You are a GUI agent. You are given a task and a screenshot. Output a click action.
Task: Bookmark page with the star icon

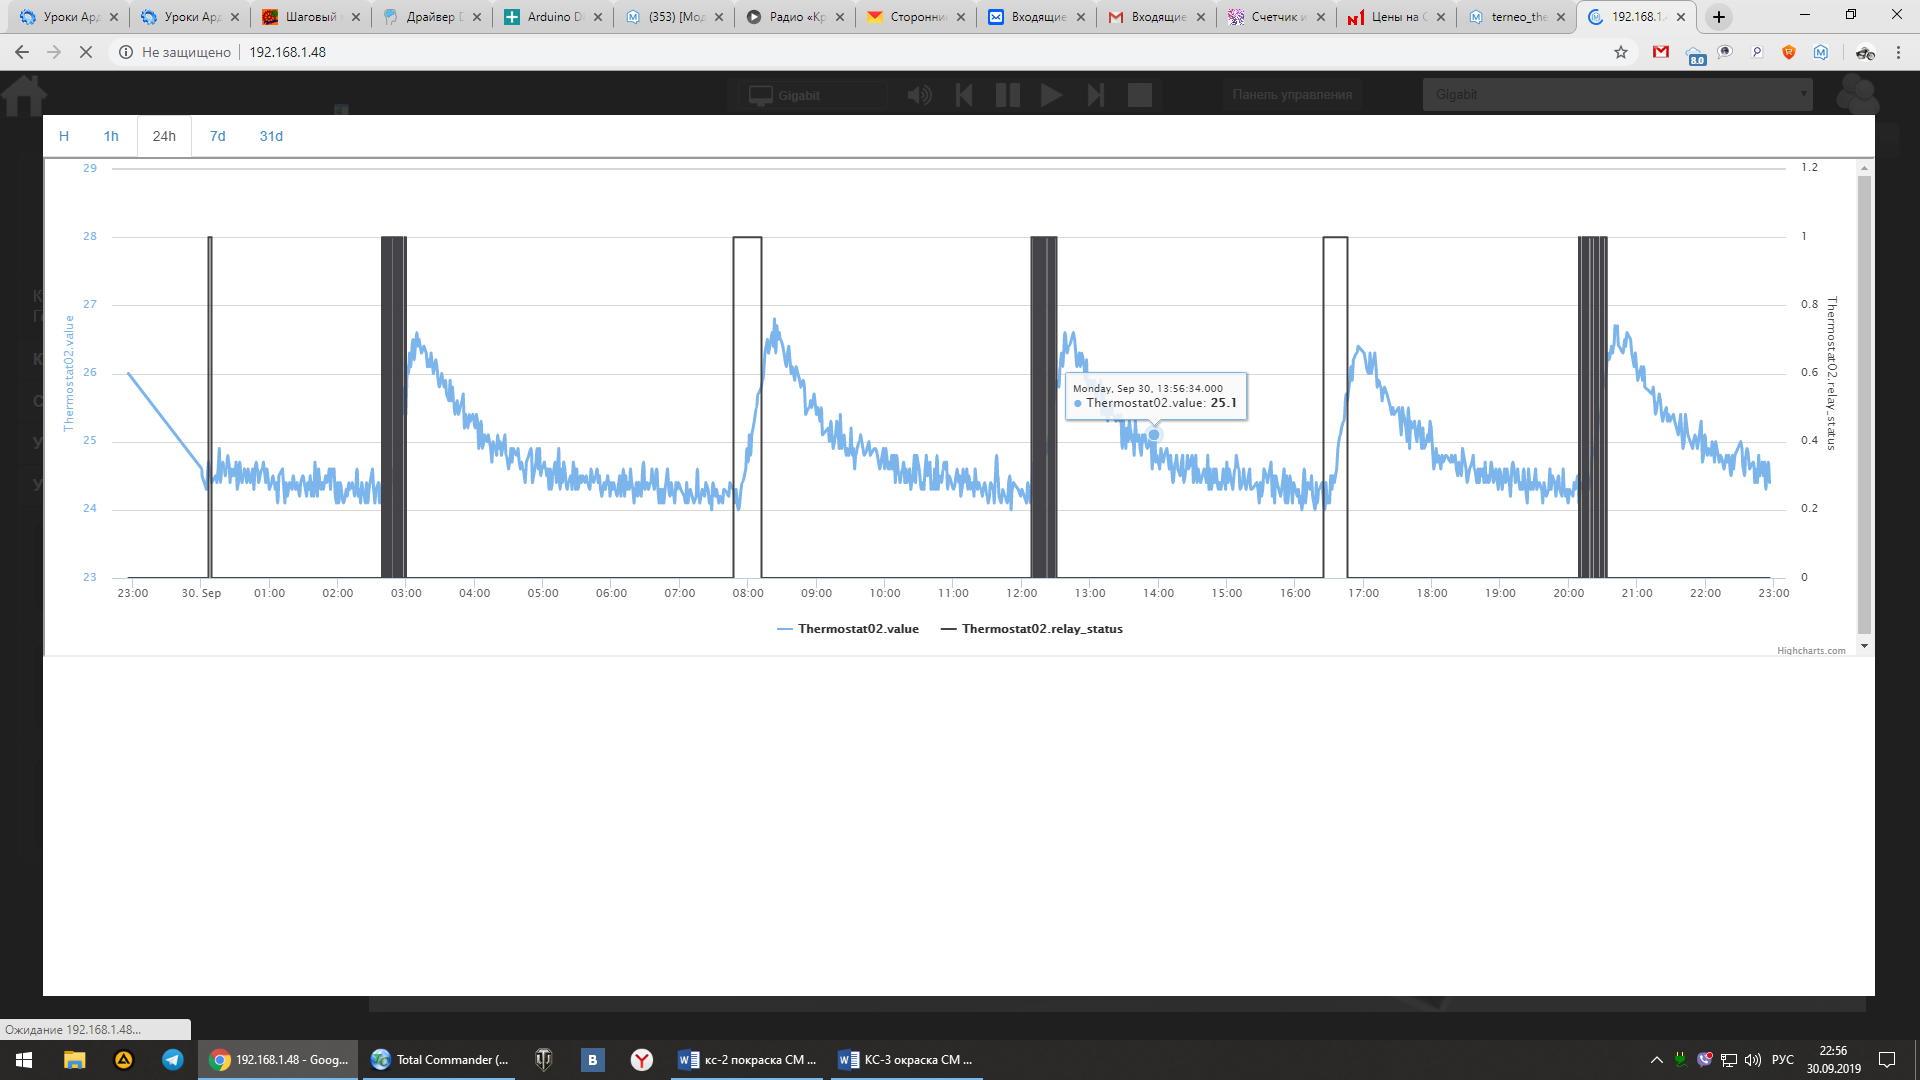point(1621,52)
